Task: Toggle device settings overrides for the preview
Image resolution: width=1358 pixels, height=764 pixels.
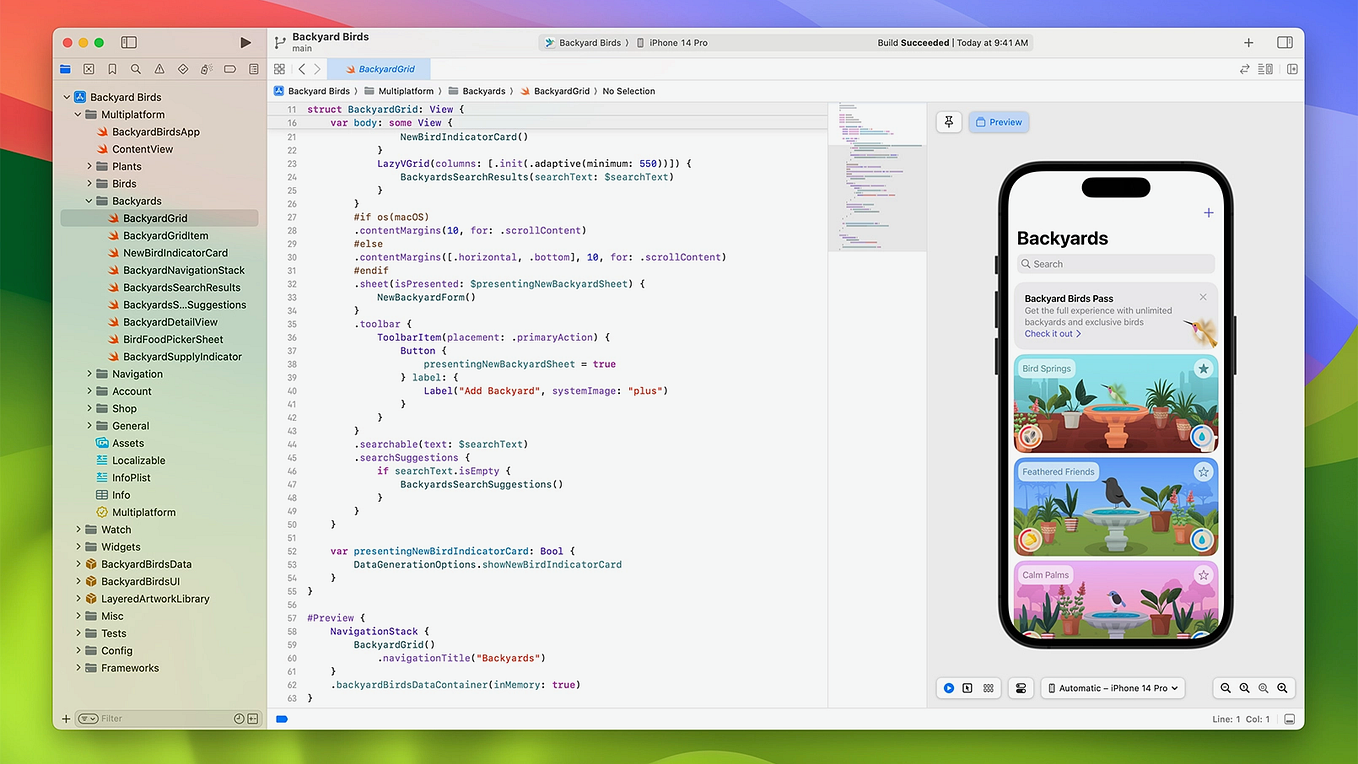Action: click(x=1021, y=688)
